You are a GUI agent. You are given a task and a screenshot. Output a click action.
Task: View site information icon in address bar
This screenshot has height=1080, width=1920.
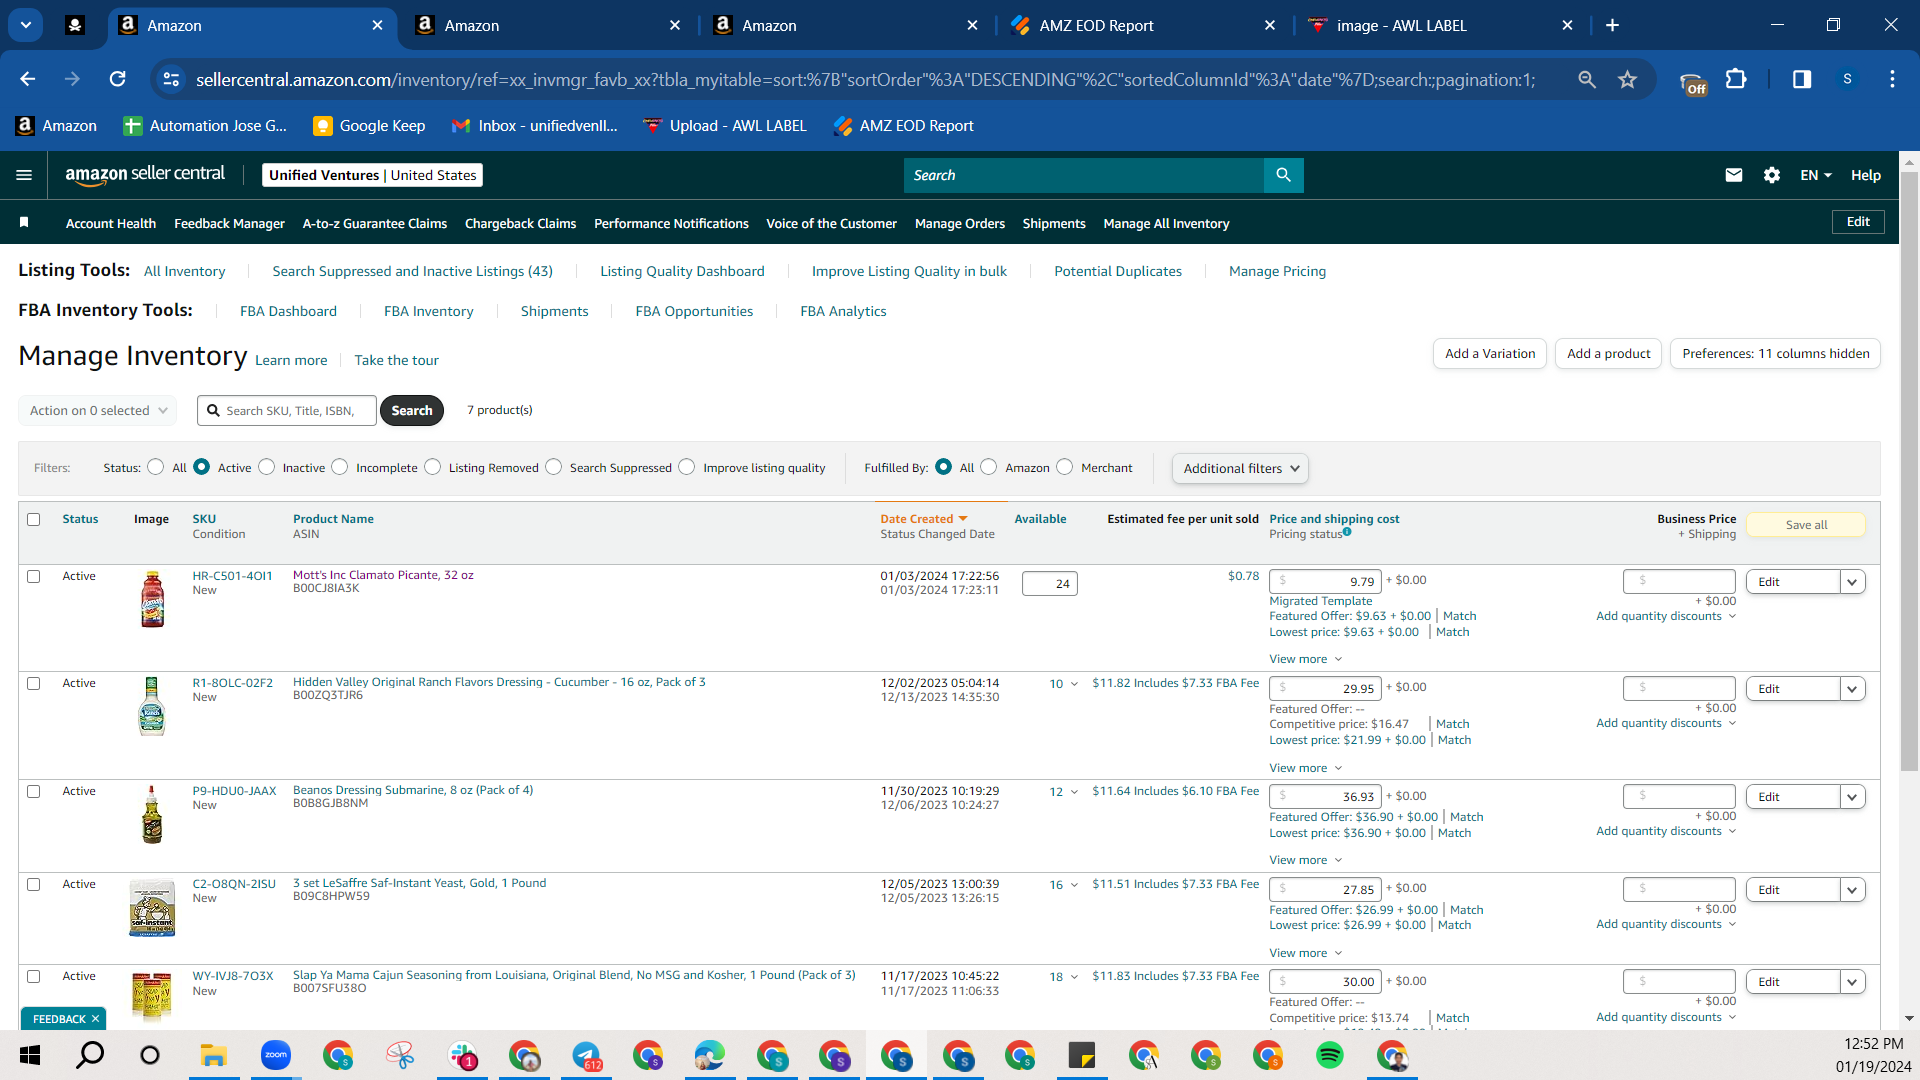(171, 79)
